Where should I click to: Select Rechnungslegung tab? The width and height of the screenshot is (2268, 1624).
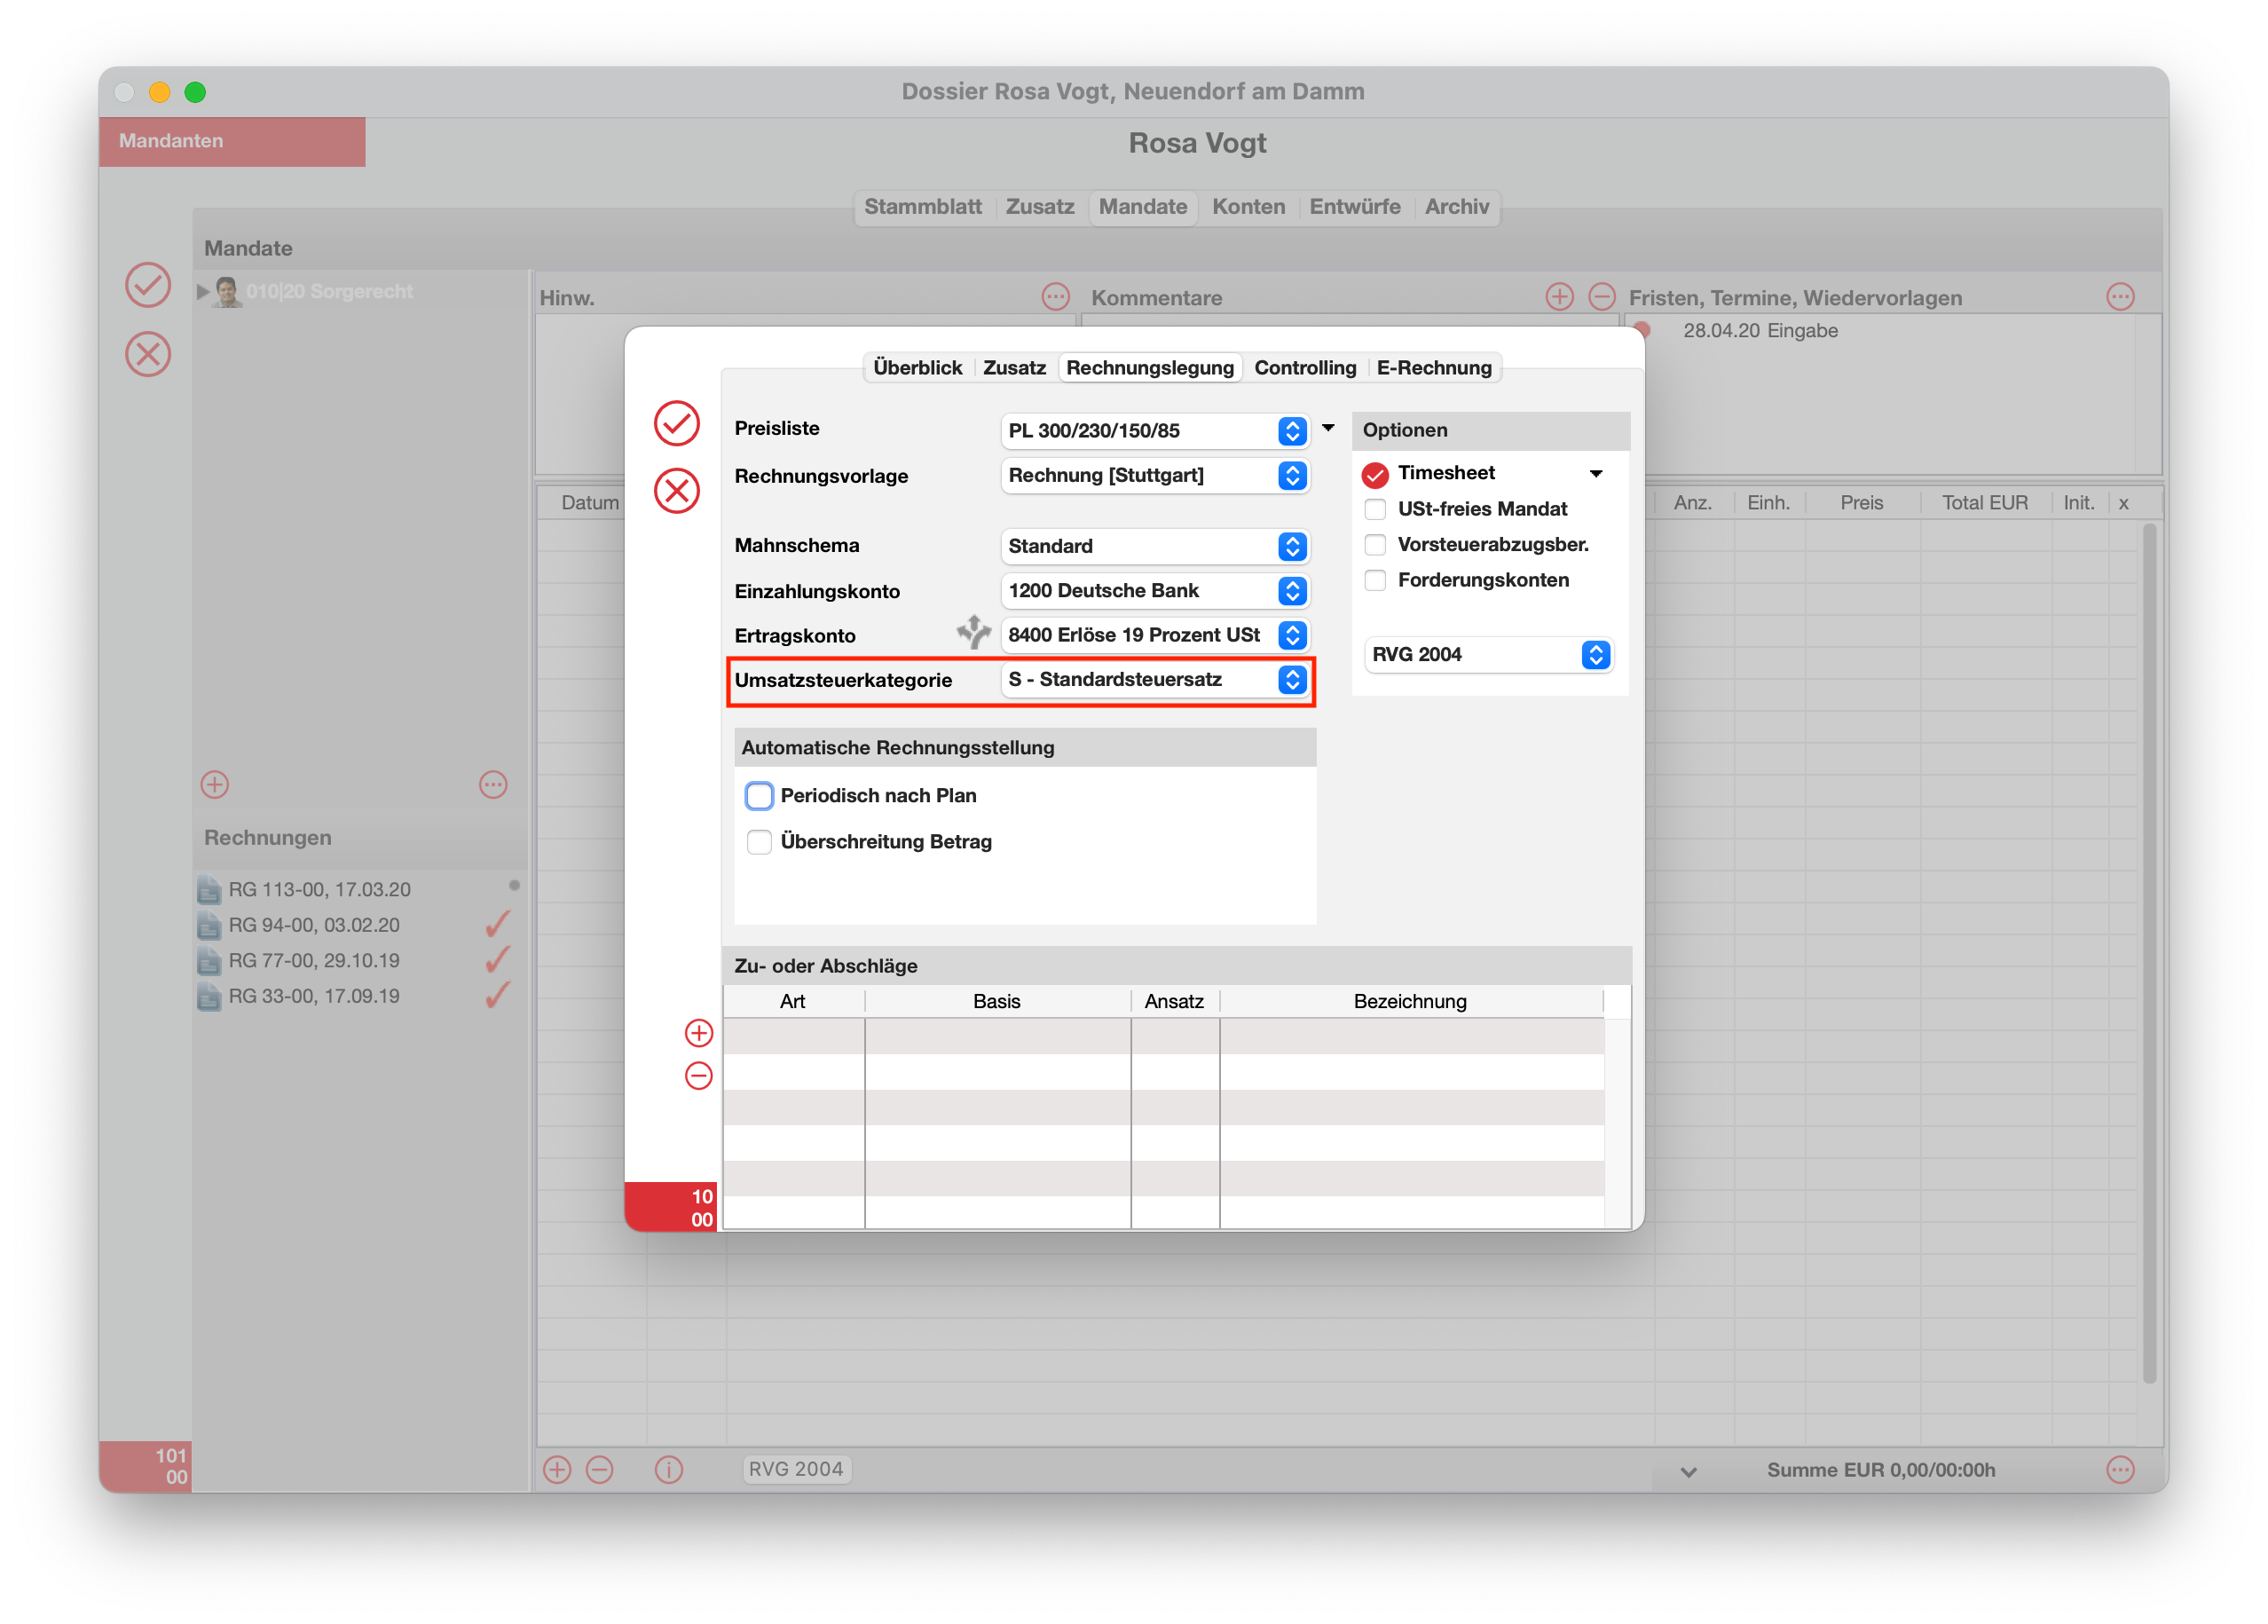click(x=1150, y=368)
